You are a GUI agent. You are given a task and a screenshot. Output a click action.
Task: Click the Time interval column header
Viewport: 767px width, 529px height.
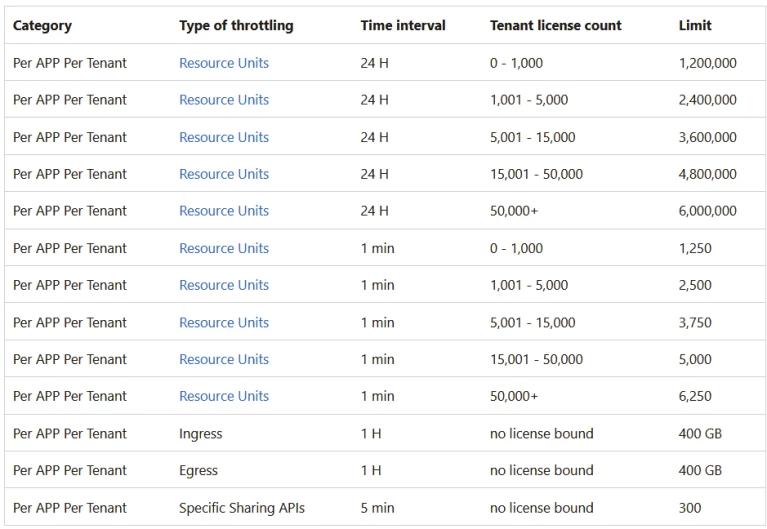[403, 26]
